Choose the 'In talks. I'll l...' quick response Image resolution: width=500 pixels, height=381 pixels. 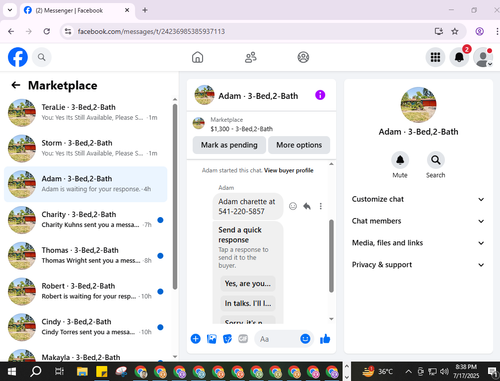(248, 303)
